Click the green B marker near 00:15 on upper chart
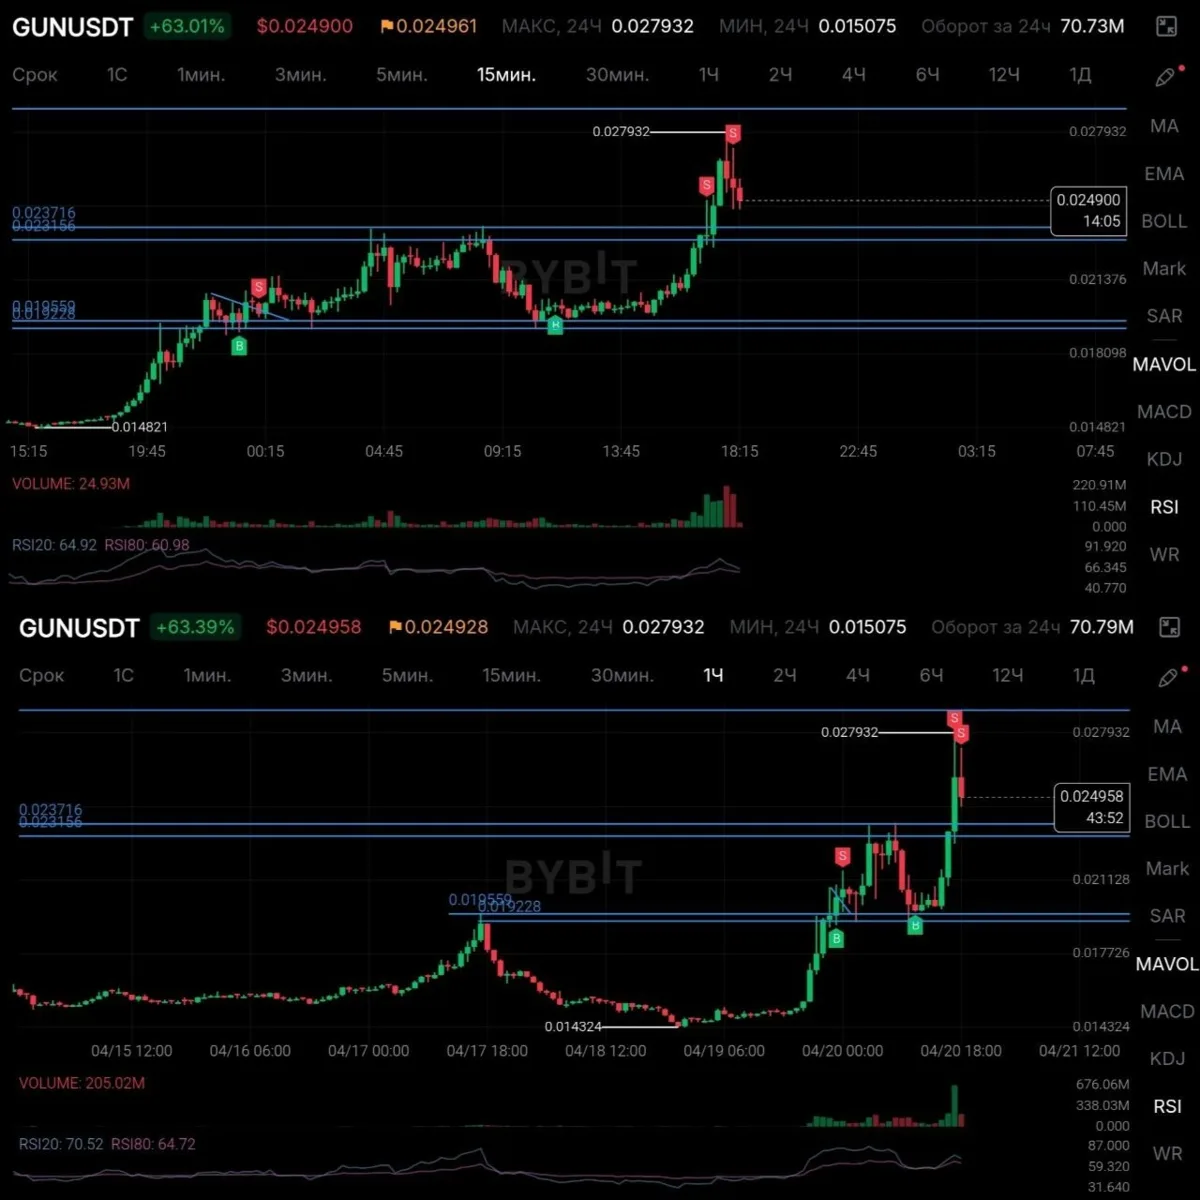Image resolution: width=1200 pixels, height=1200 pixels. (239, 346)
